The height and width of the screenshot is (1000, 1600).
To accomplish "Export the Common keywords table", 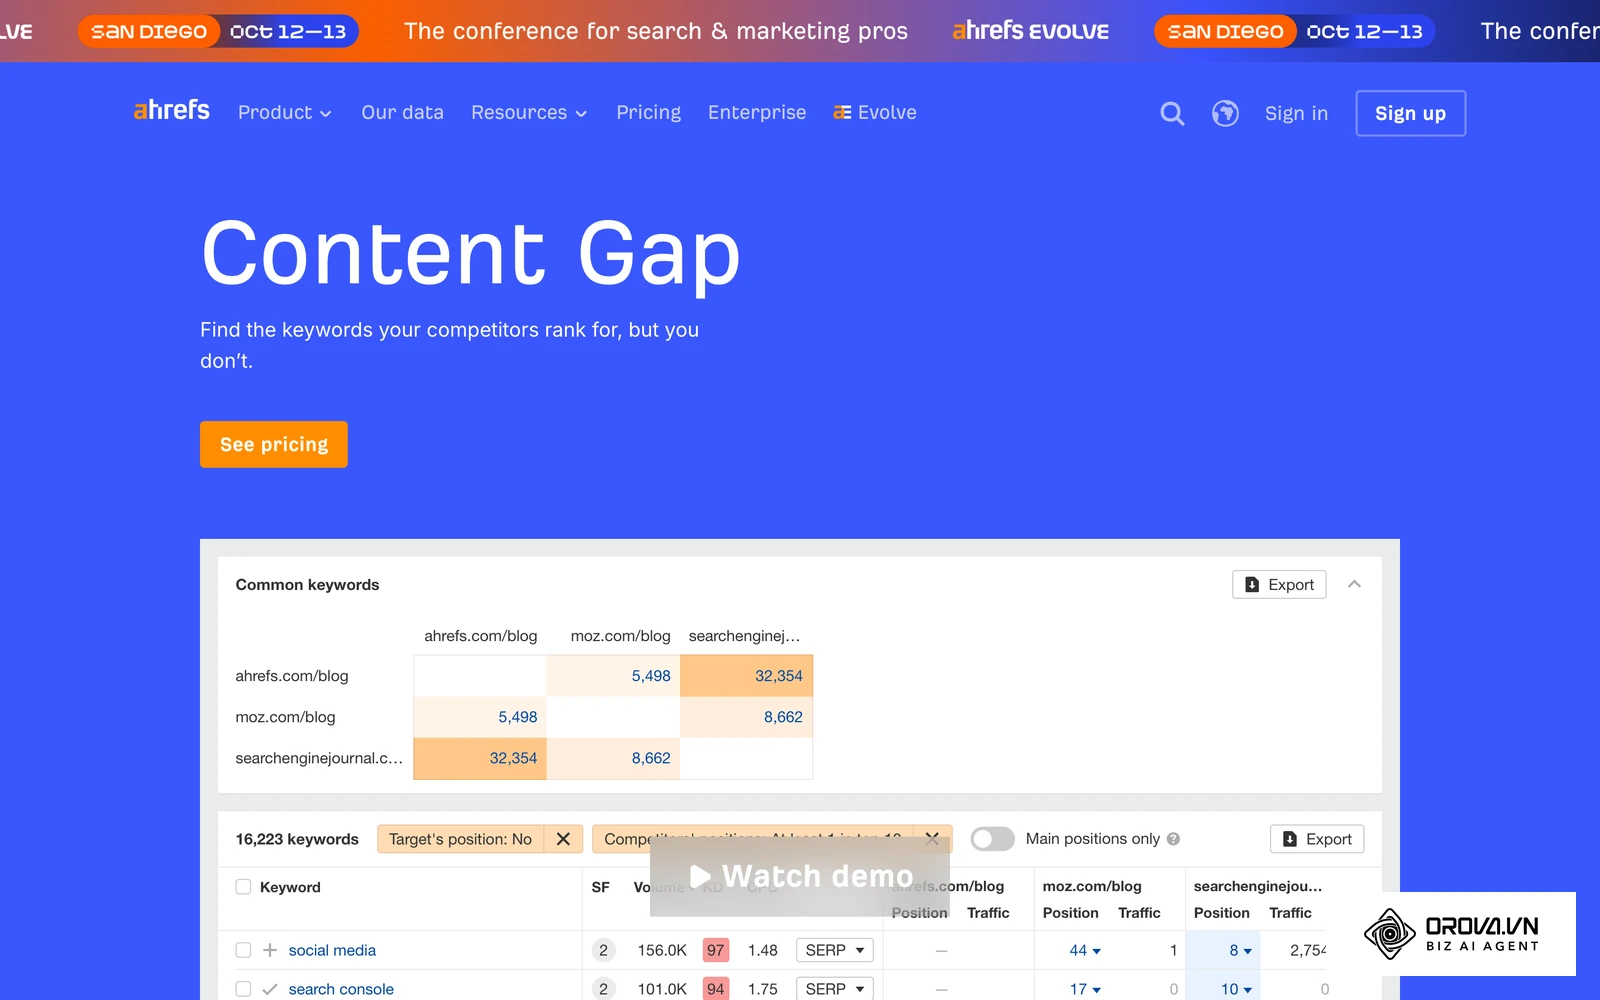I will [x=1279, y=584].
